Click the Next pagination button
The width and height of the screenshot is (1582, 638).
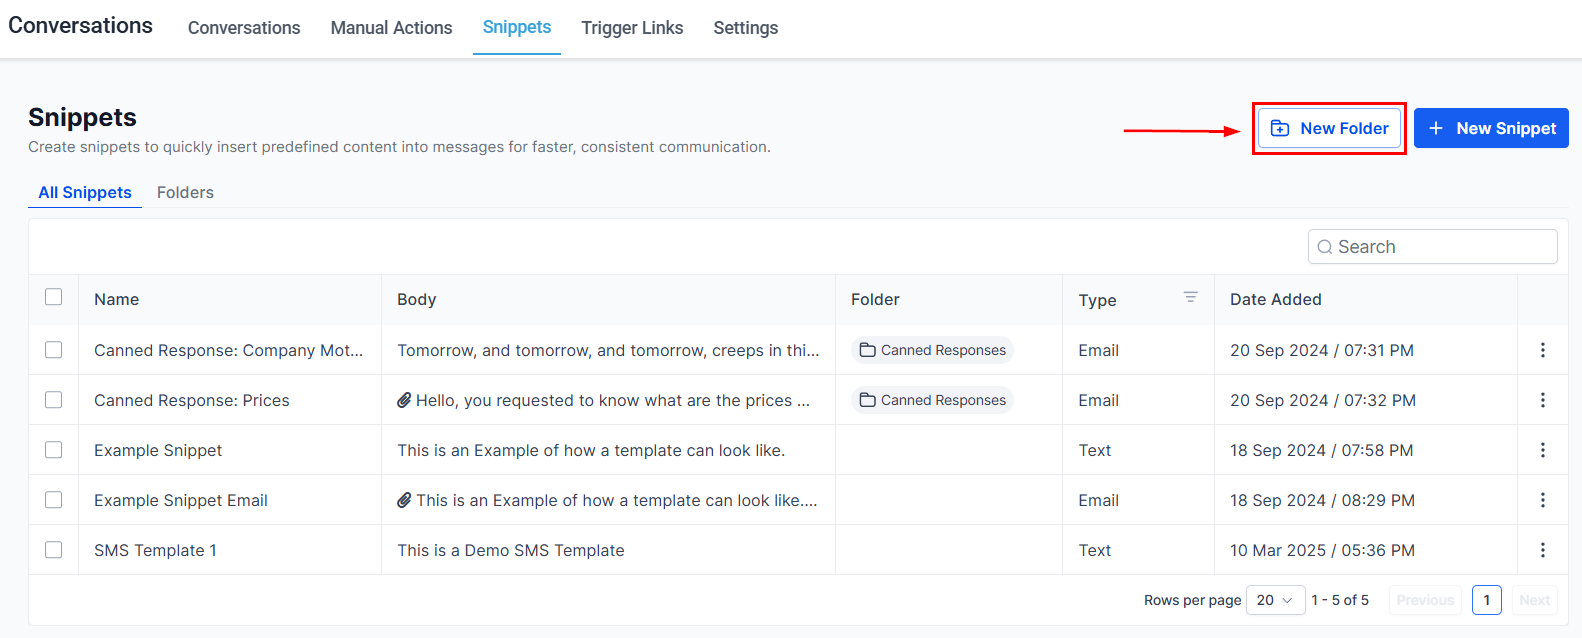1534,600
